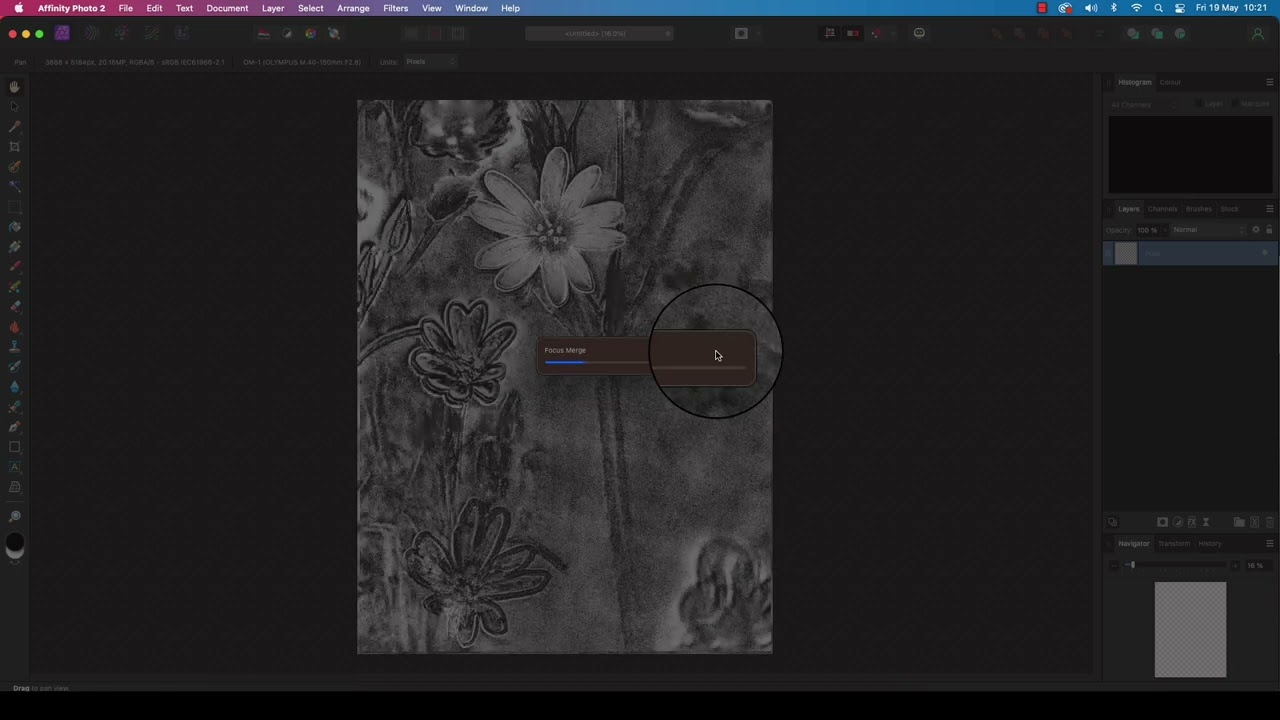
Task: Apply Auto Contrast from toolbar
Action: pos(287,33)
